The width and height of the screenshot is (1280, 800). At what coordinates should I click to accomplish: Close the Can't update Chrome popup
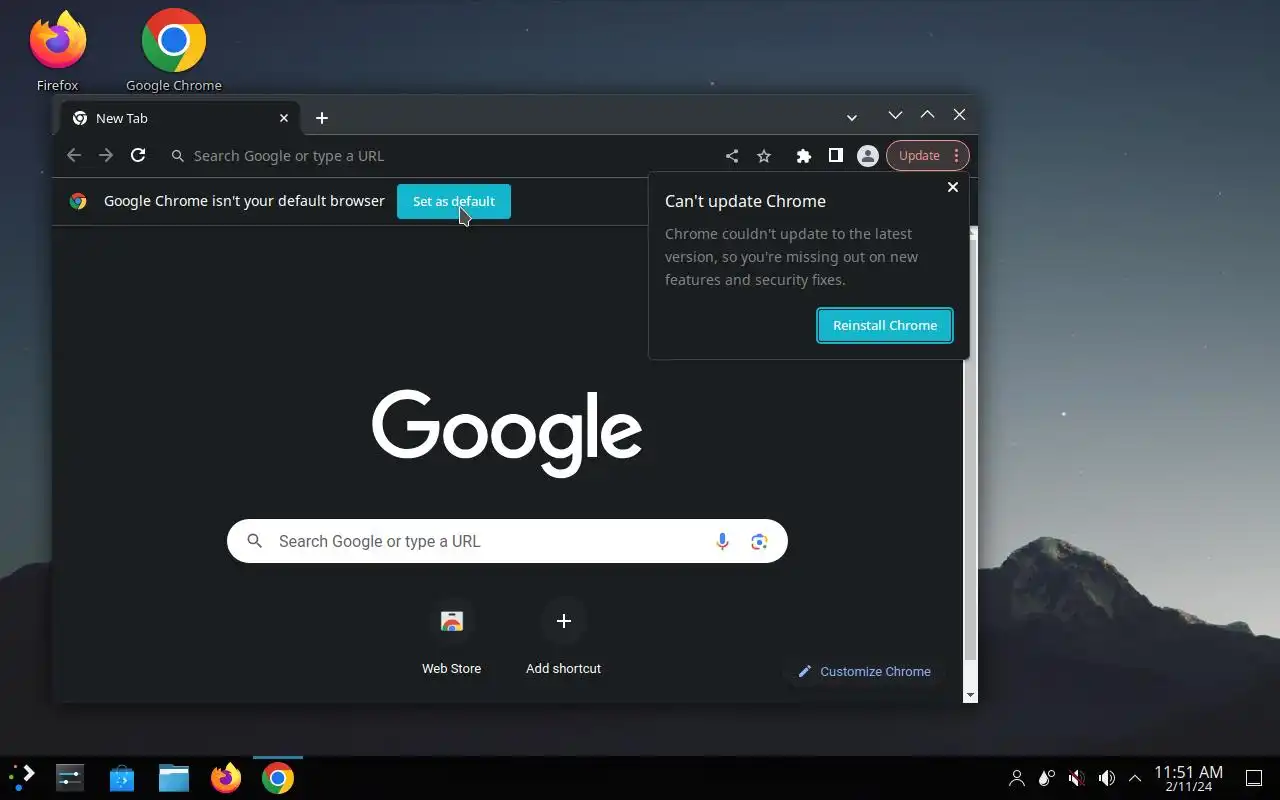(953, 187)
